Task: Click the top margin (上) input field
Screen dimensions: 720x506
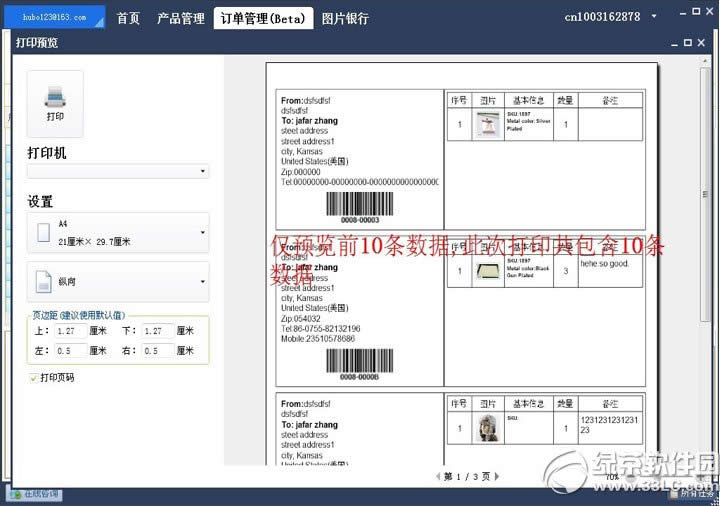Action: [x=76, y=331]
